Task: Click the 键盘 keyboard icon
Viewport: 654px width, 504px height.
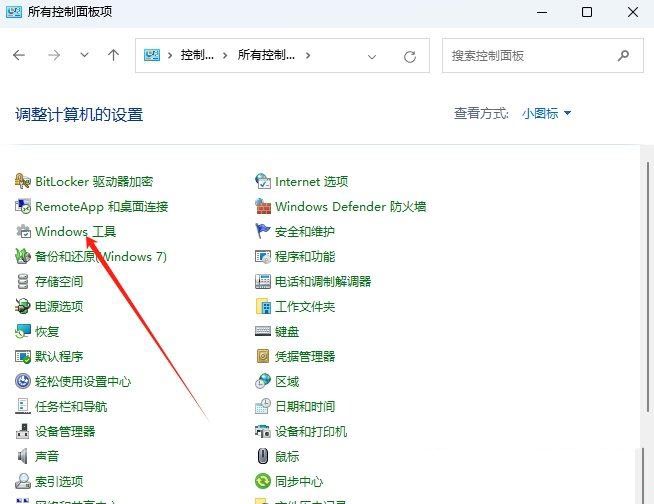Action: 263,331
